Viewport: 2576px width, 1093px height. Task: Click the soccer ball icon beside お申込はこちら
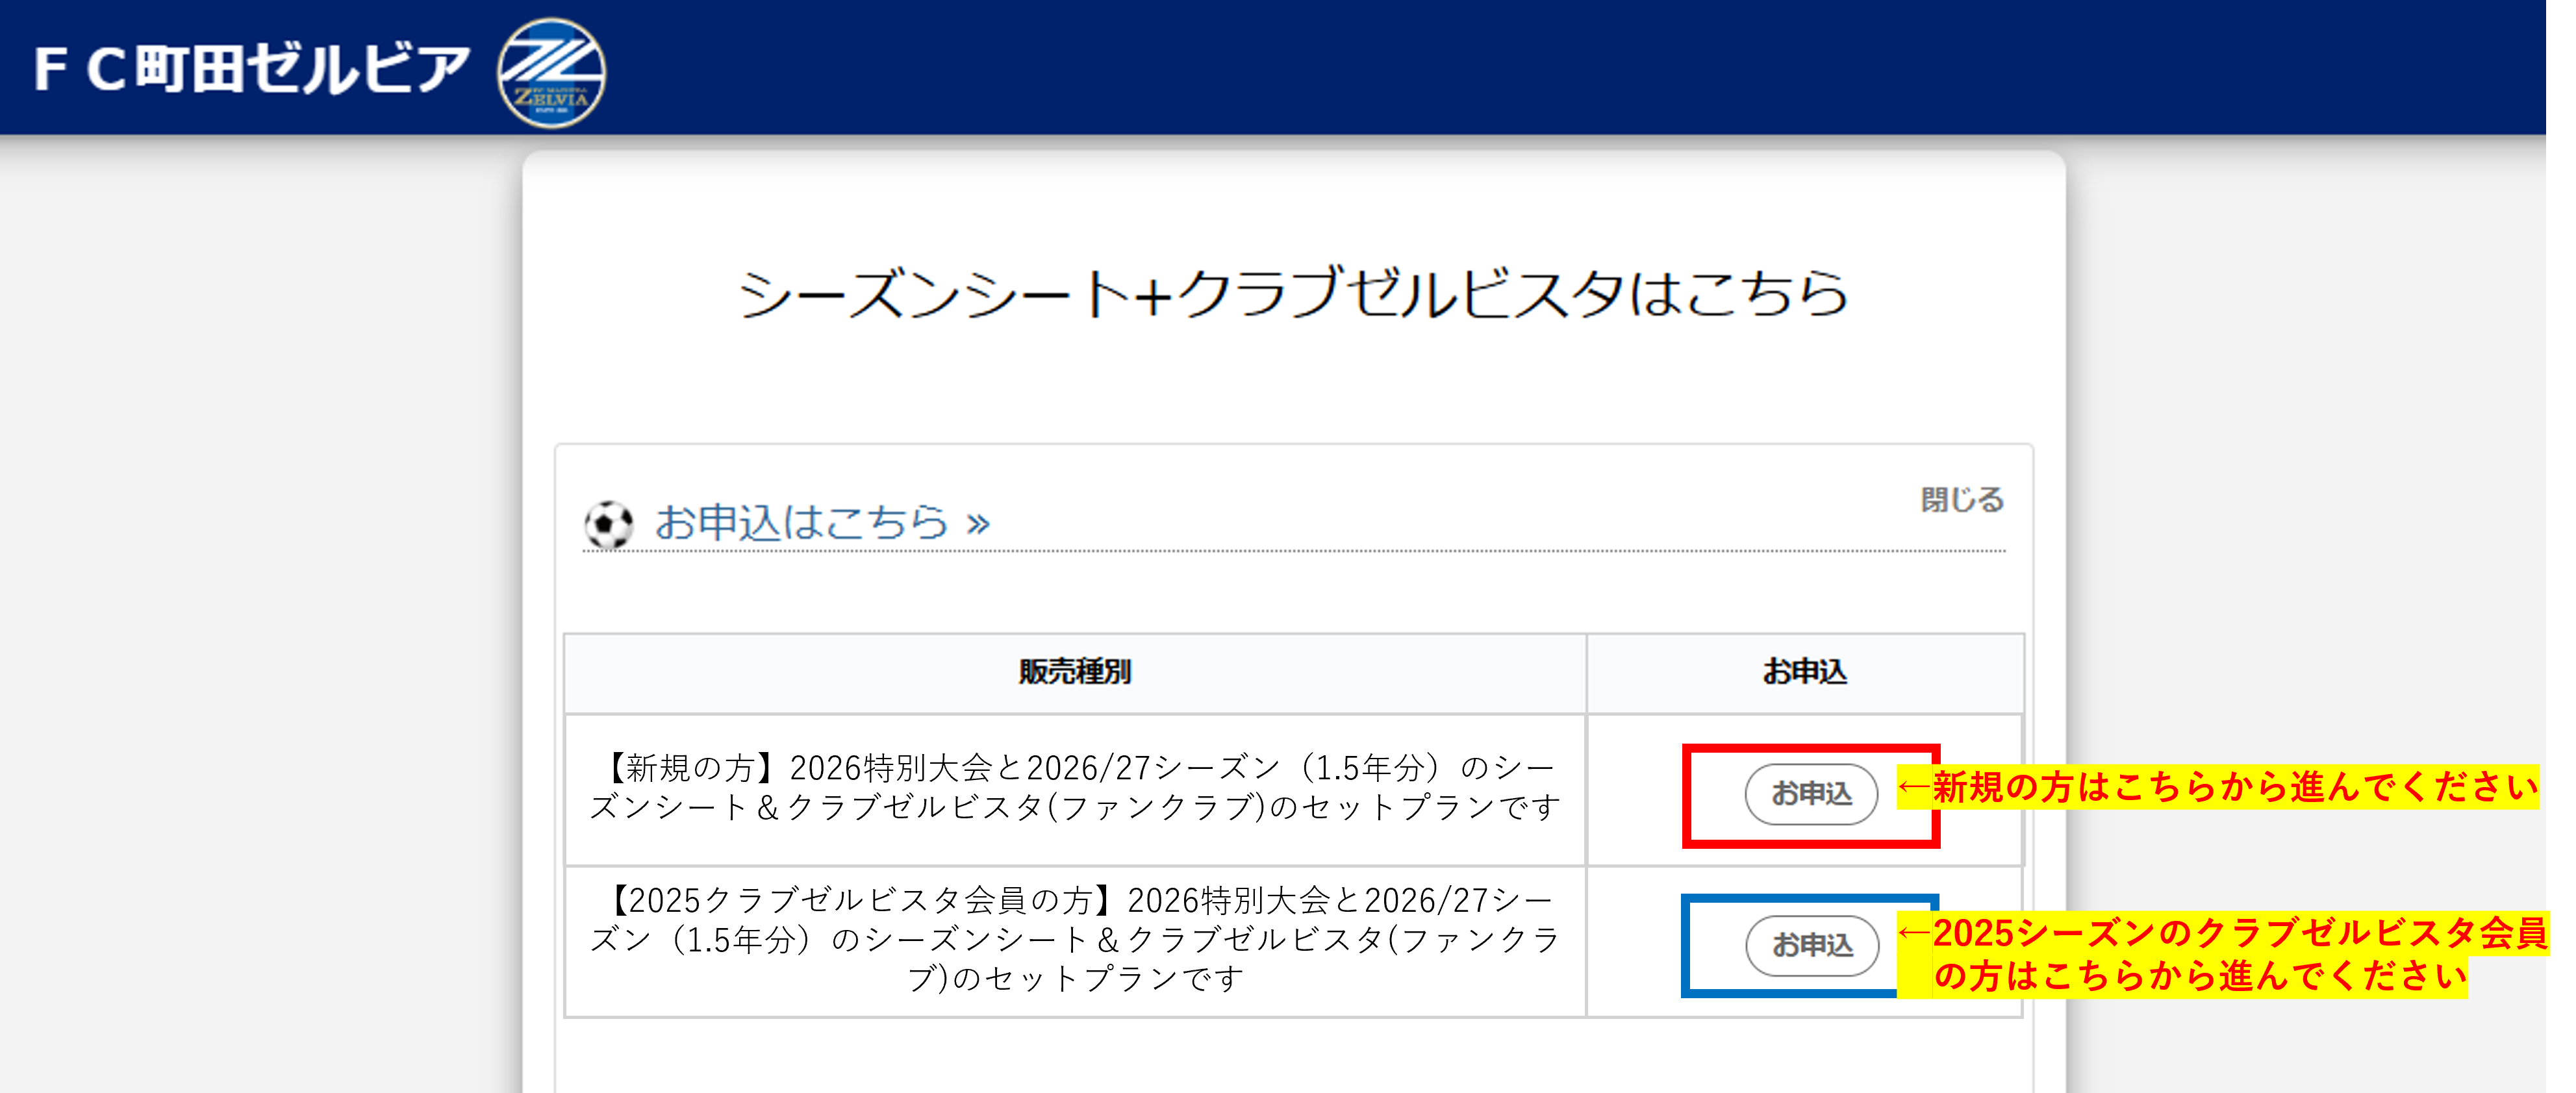pos(609,524)
